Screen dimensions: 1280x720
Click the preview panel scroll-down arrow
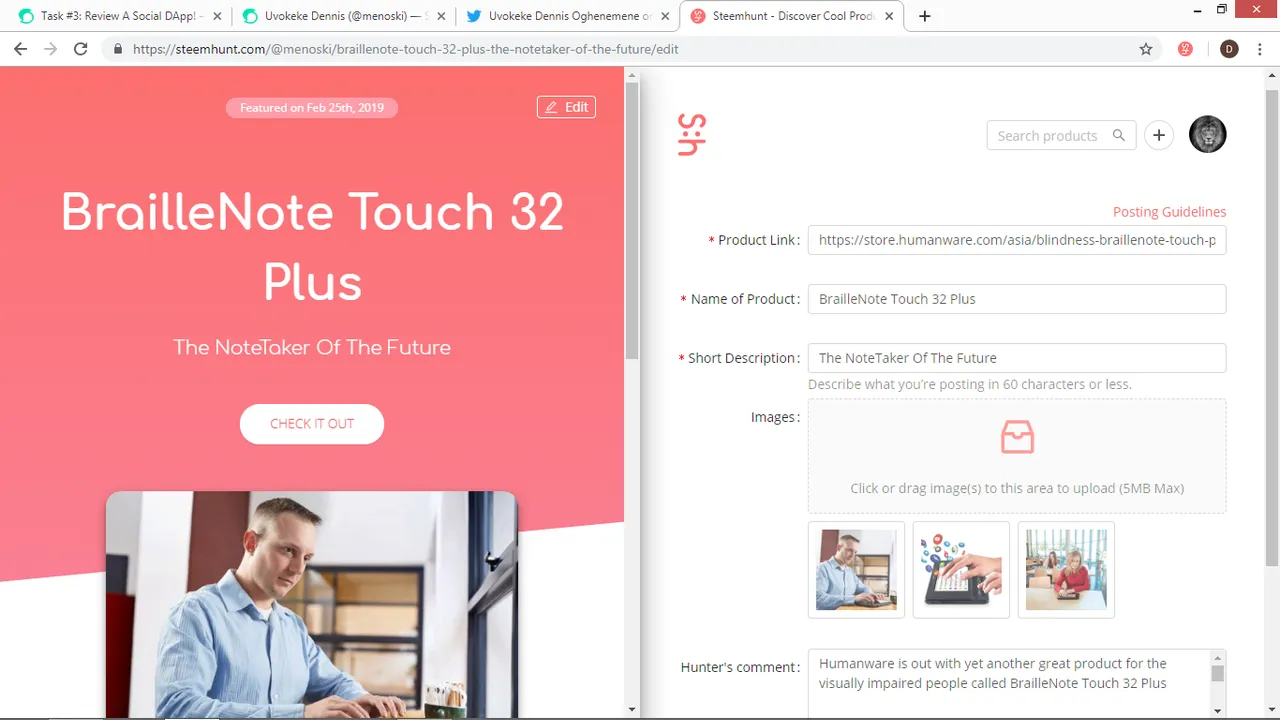pyautogui.click(x=632, y=709)
